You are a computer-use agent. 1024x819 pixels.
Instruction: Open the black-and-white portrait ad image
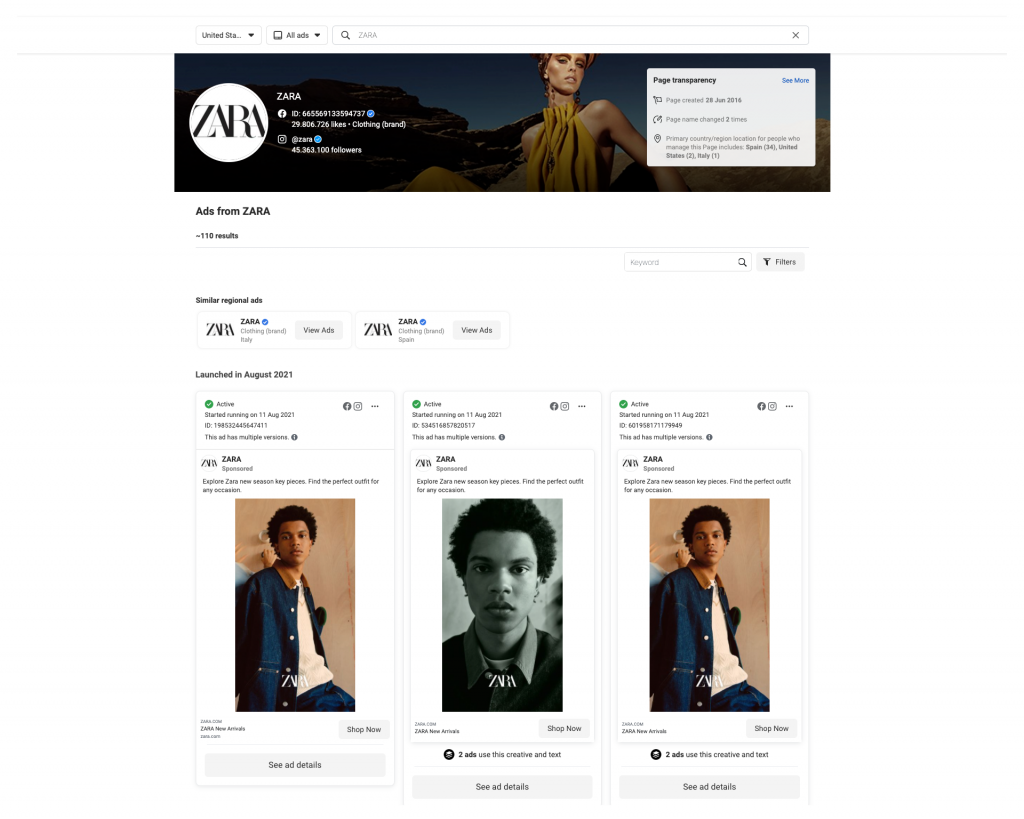coord(502,605)
